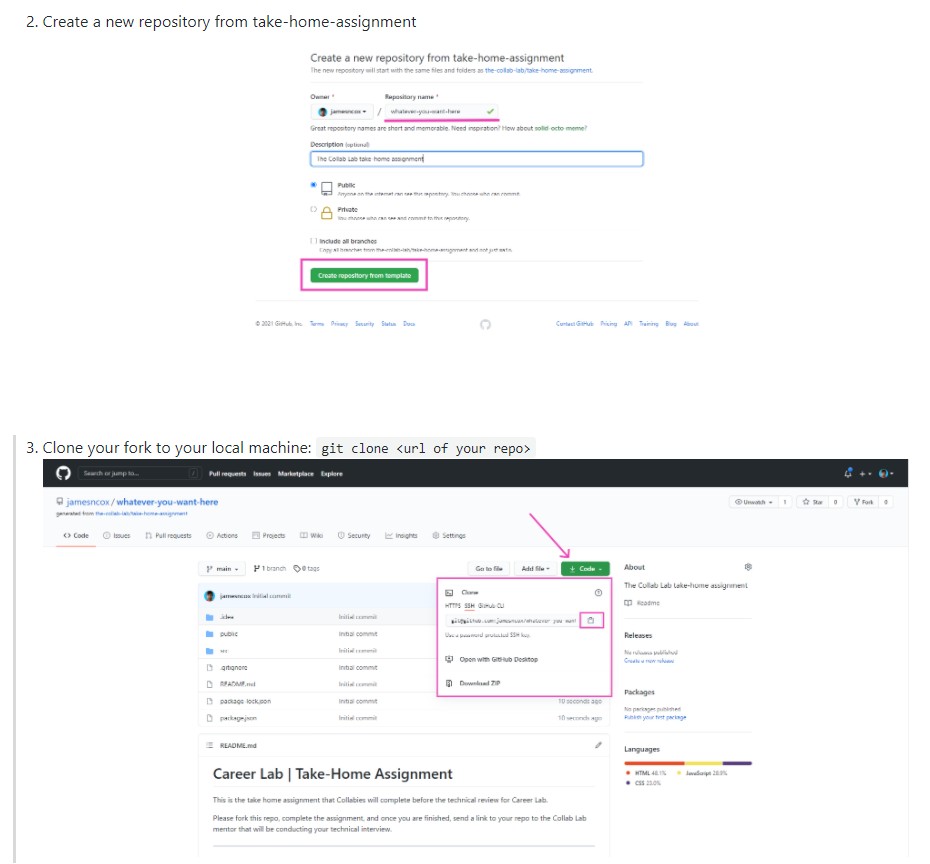The image size is (930, 864).
Task: Click the HTML language color dot
Action: tap(628, 773)
